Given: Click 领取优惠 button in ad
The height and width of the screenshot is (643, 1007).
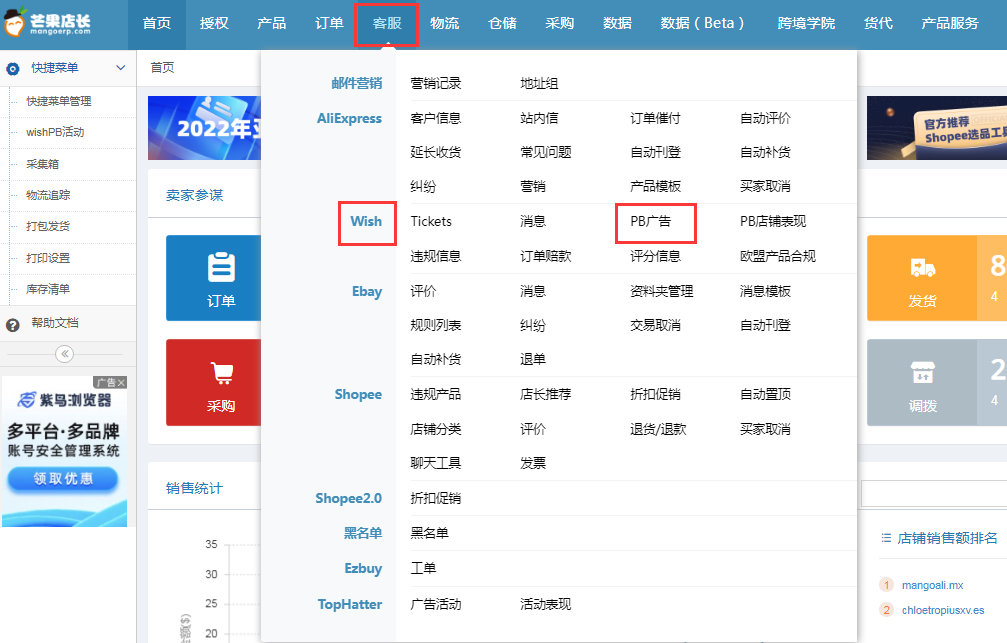Looking at the screenshot, I should (x=63, y=479).
